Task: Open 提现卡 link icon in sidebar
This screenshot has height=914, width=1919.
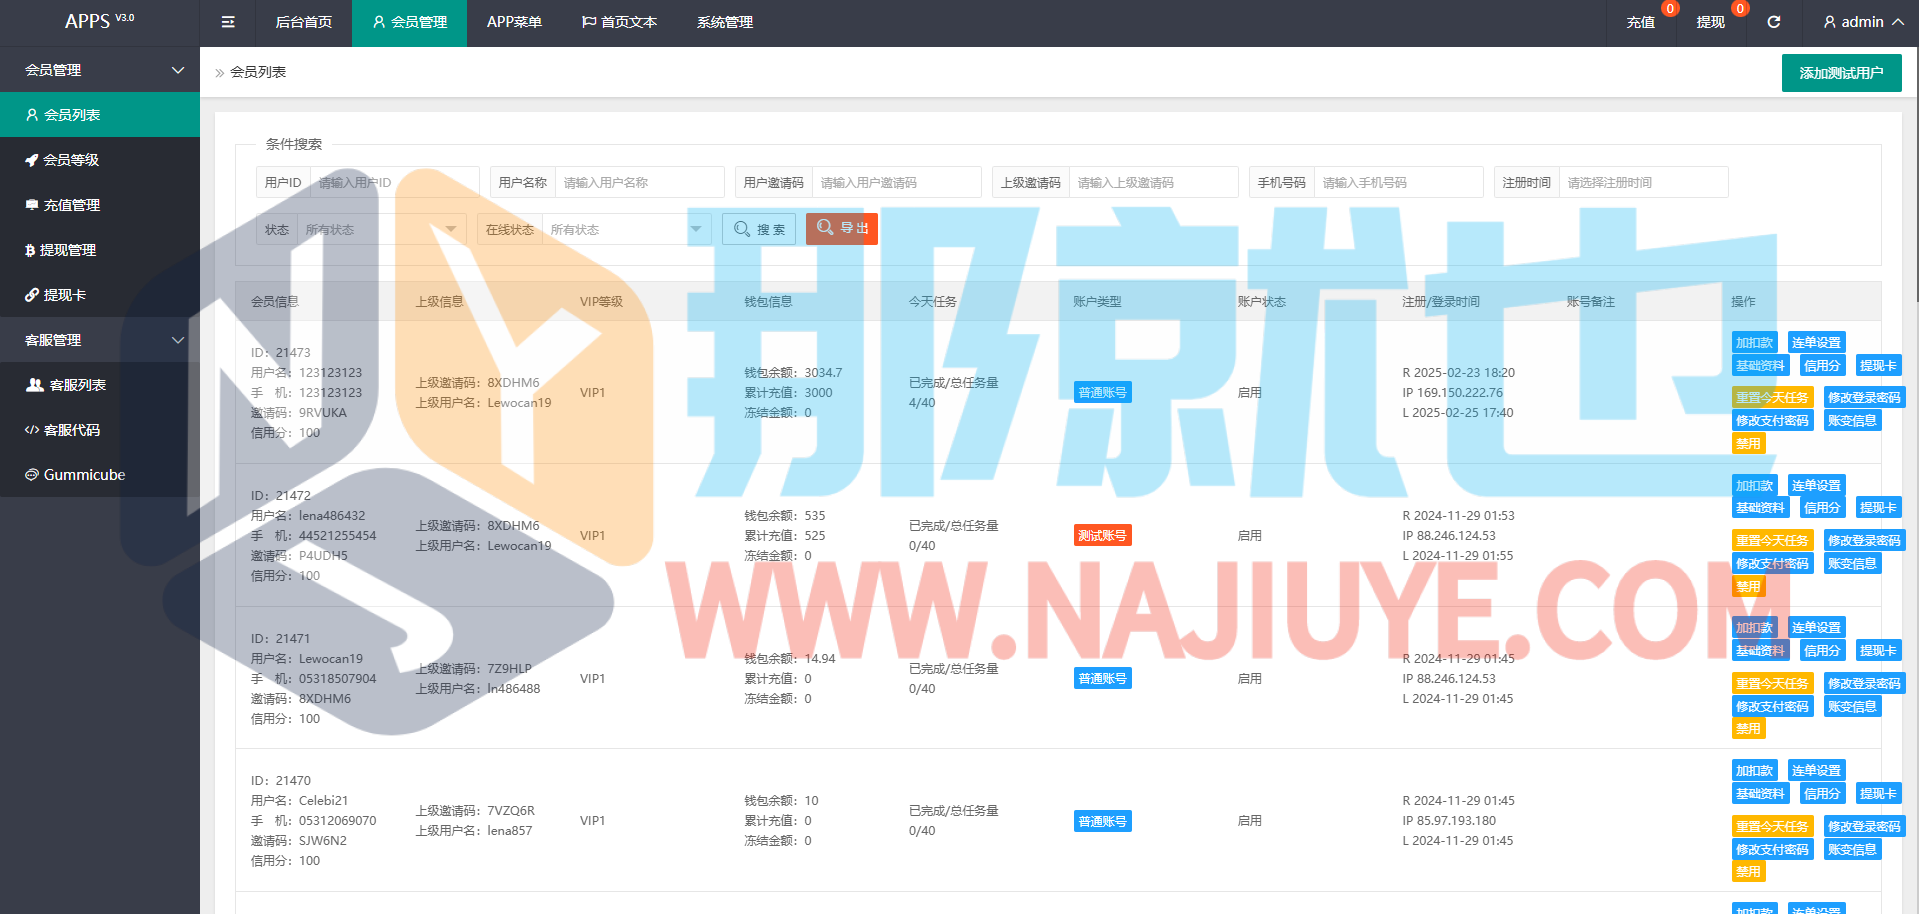Action: [64, 295]
